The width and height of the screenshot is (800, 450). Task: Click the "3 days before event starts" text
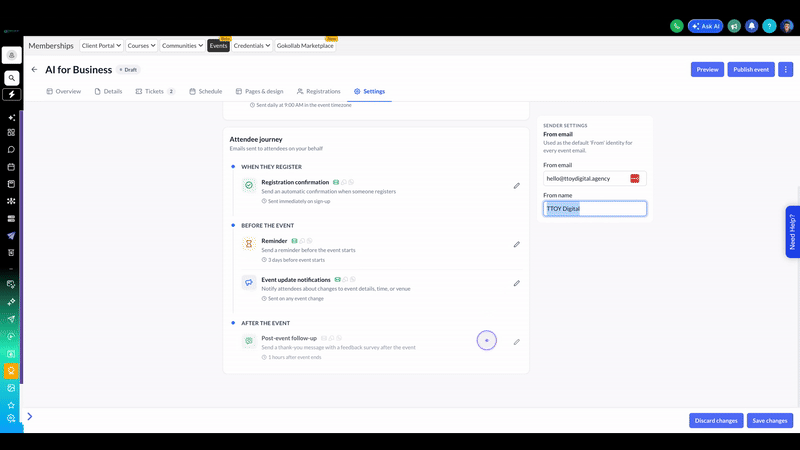click(296, 260)
